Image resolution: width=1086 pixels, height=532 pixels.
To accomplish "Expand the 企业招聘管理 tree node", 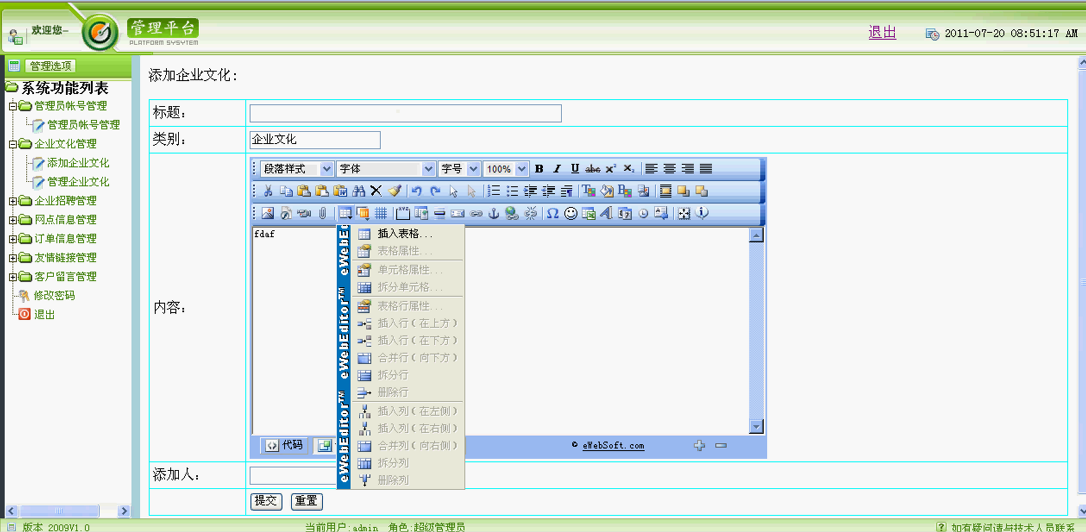I will [x=12, y=201].
